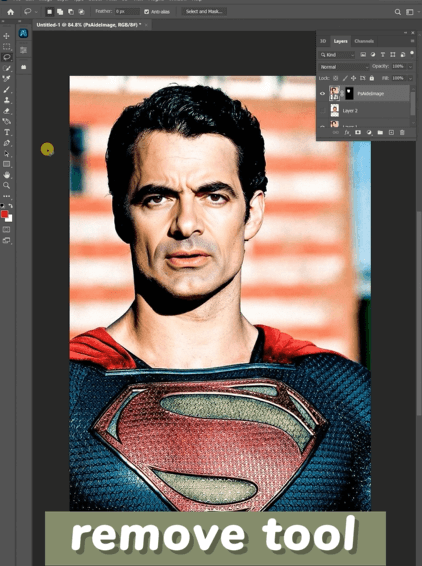Select the Lasso tool in the toolbar
422x566 pixels.
pyautogui.click(x=6, y=57)
